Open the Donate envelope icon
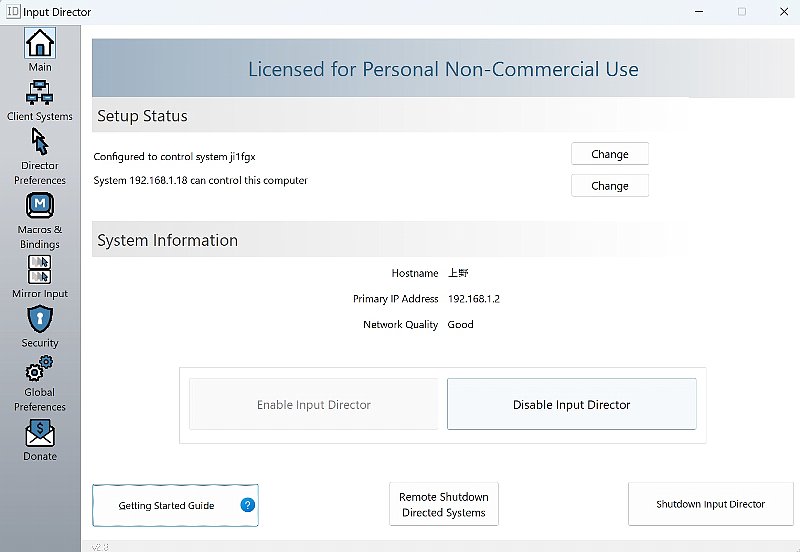800x552 pixels. tap(40, 433)
